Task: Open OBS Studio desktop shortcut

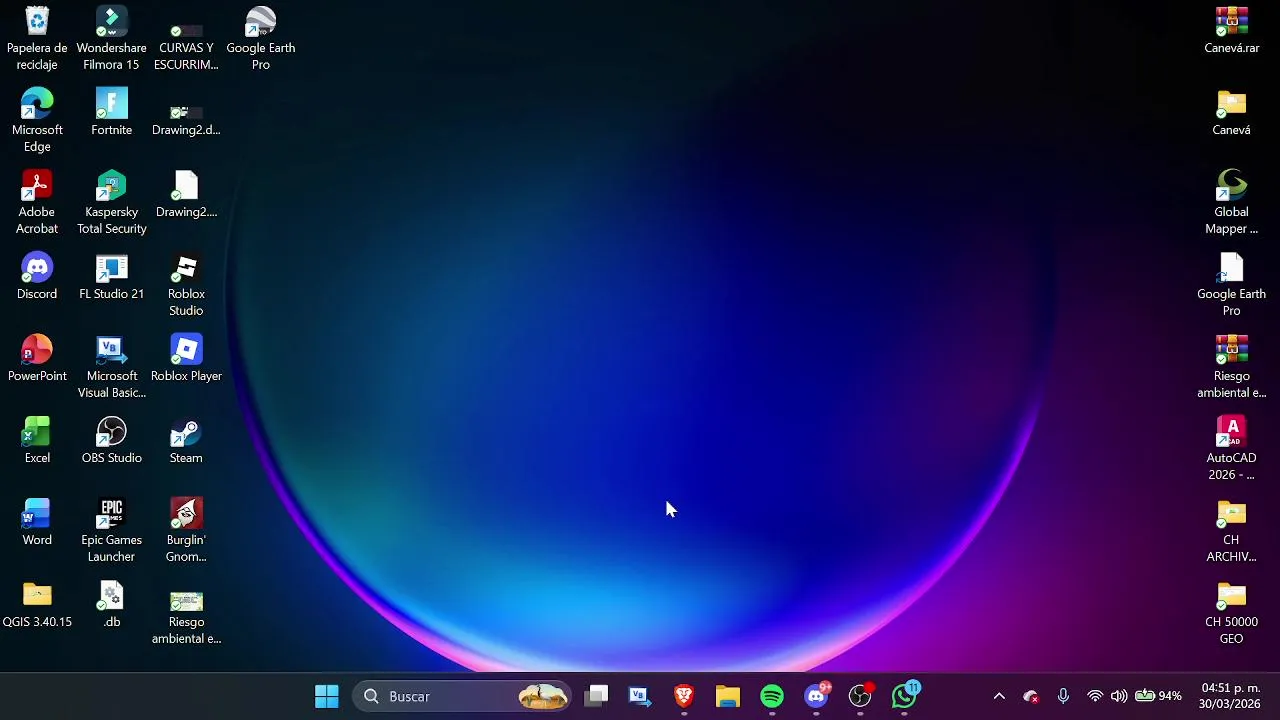Action: coord(111,440)
